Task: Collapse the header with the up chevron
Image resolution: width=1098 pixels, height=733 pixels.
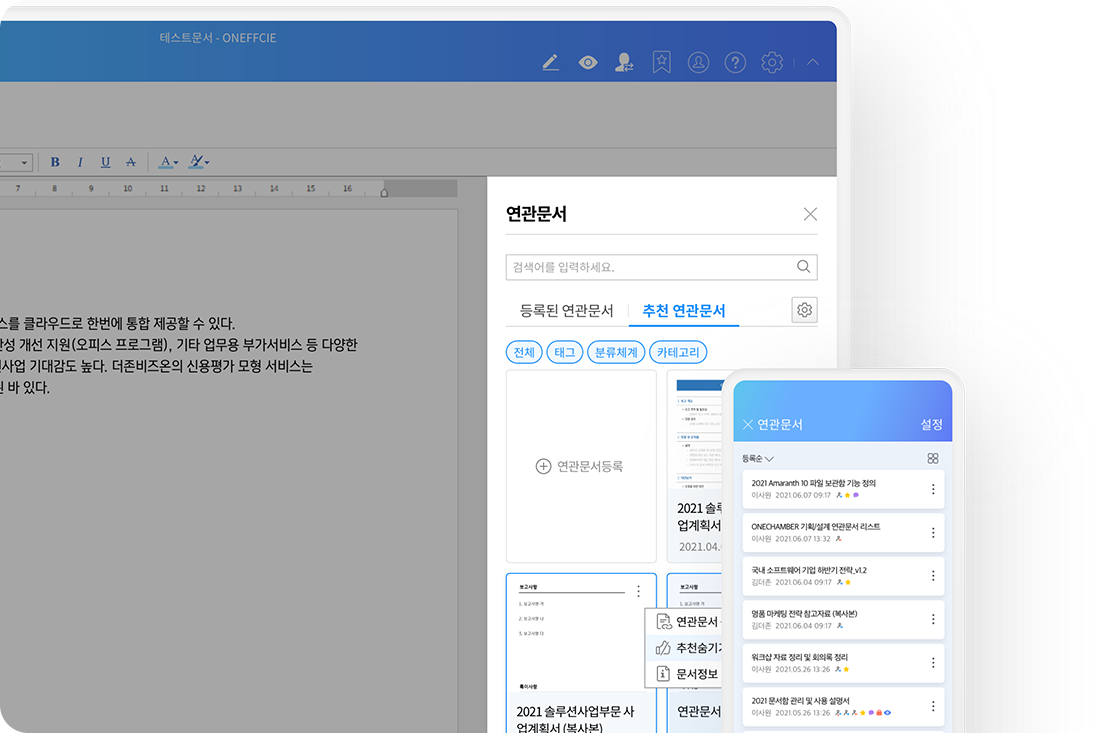Action: point(812,62)
